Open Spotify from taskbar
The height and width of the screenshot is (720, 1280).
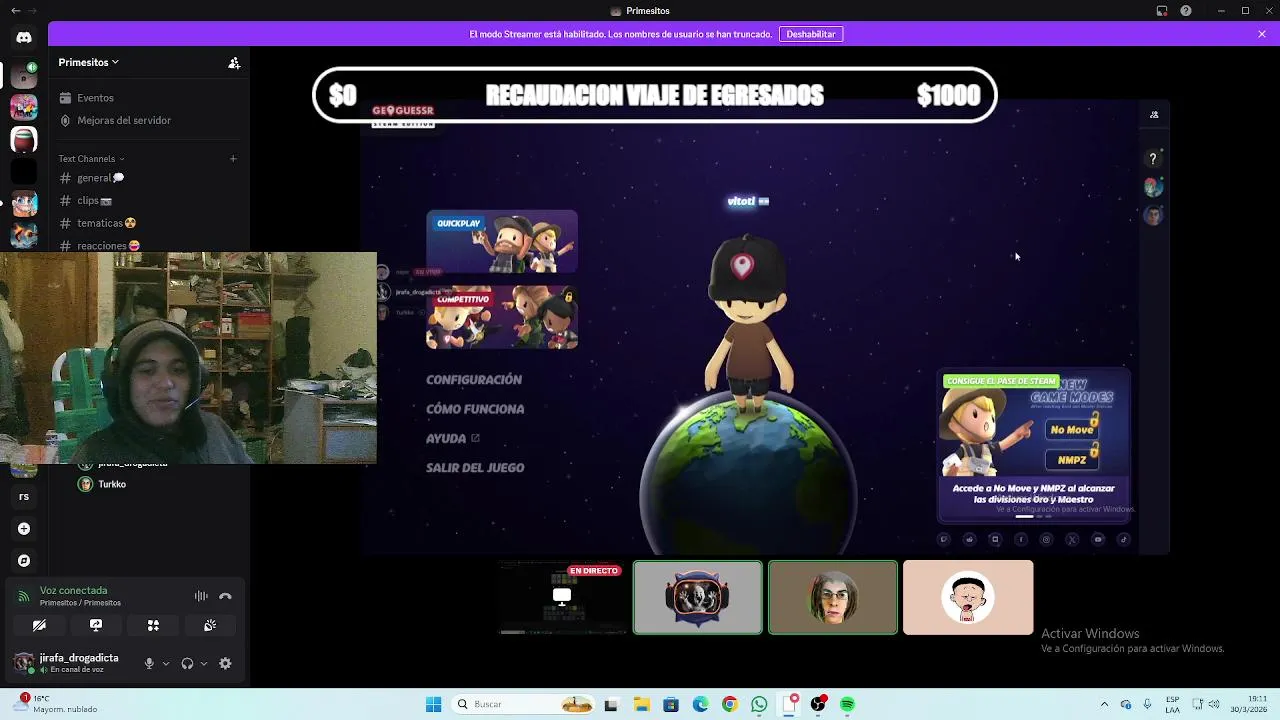(x=847, y=704)
